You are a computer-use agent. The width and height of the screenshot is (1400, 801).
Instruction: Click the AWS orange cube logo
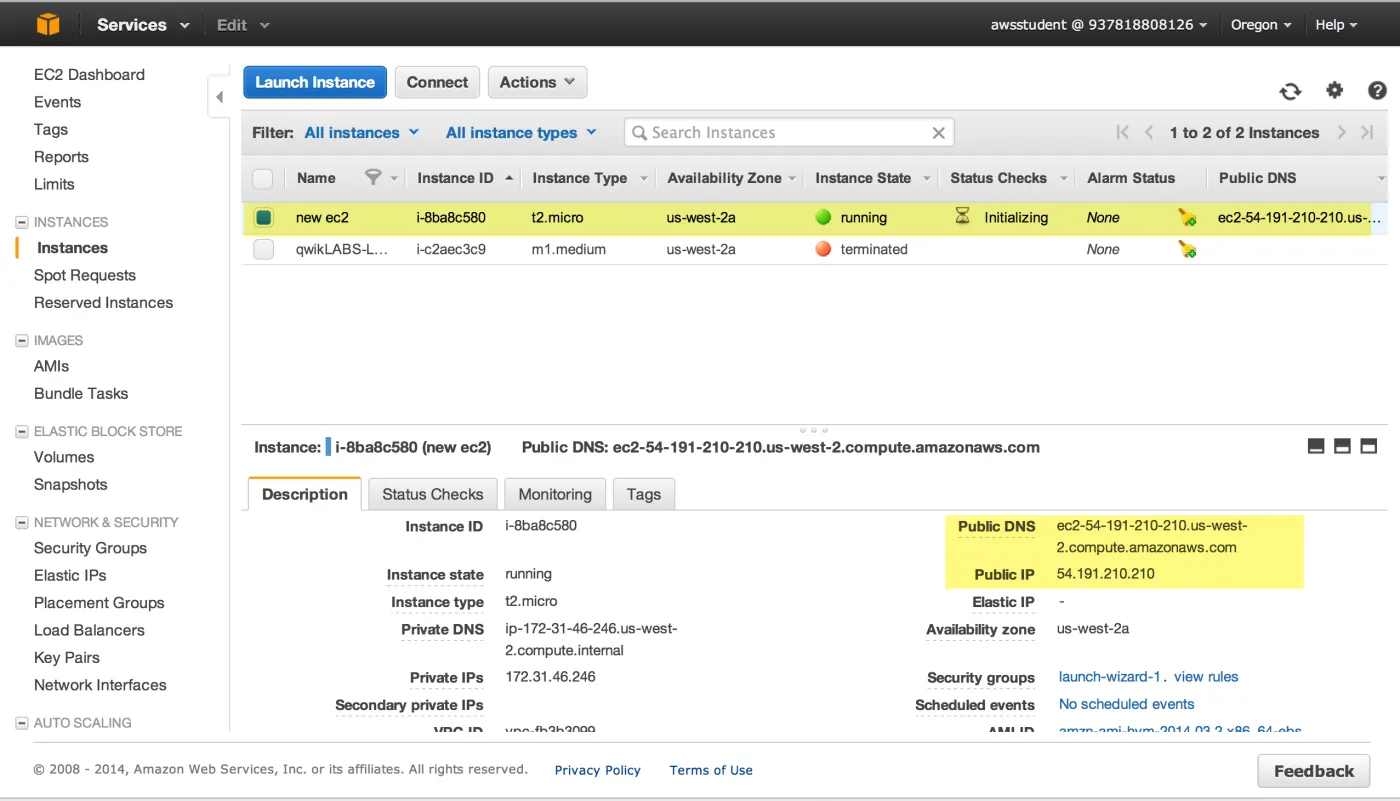coord(47,24)
